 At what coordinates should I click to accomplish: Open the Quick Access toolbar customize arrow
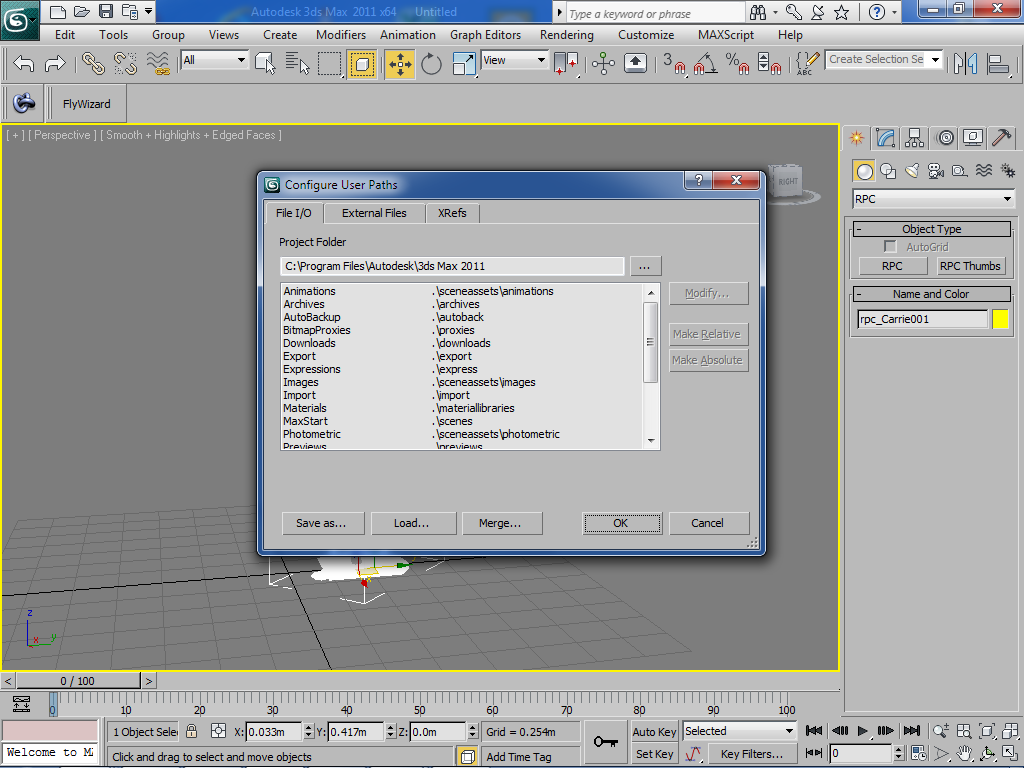click(x=149, y=11)
